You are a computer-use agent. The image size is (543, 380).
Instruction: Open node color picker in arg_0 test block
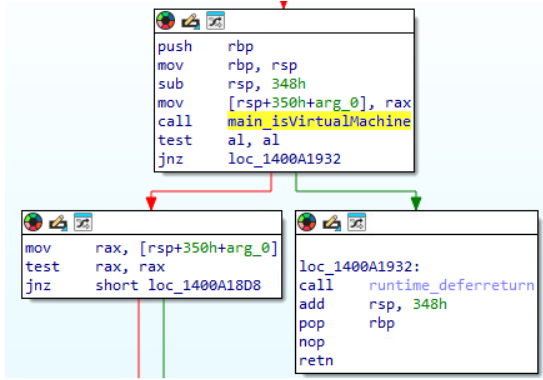pos(33,222)
